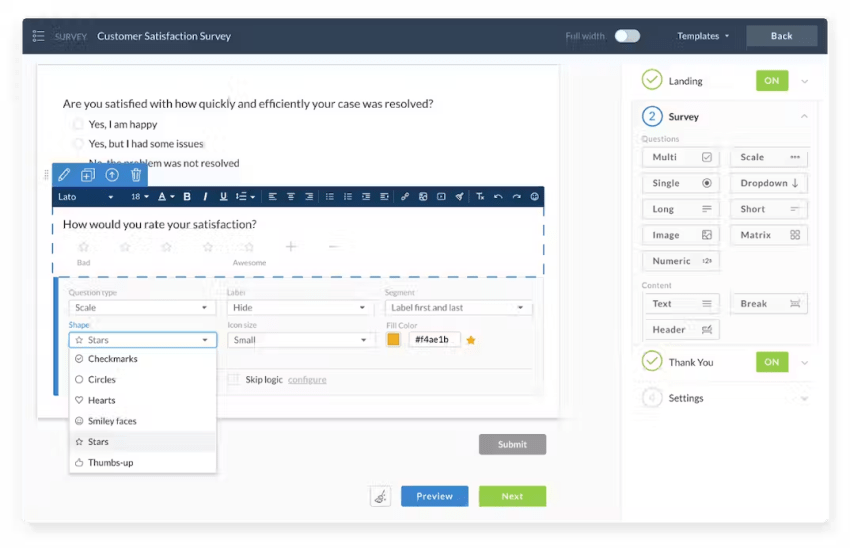Turn off the Landing ON toggle
850x548 pixels.
tap(772, 81)
